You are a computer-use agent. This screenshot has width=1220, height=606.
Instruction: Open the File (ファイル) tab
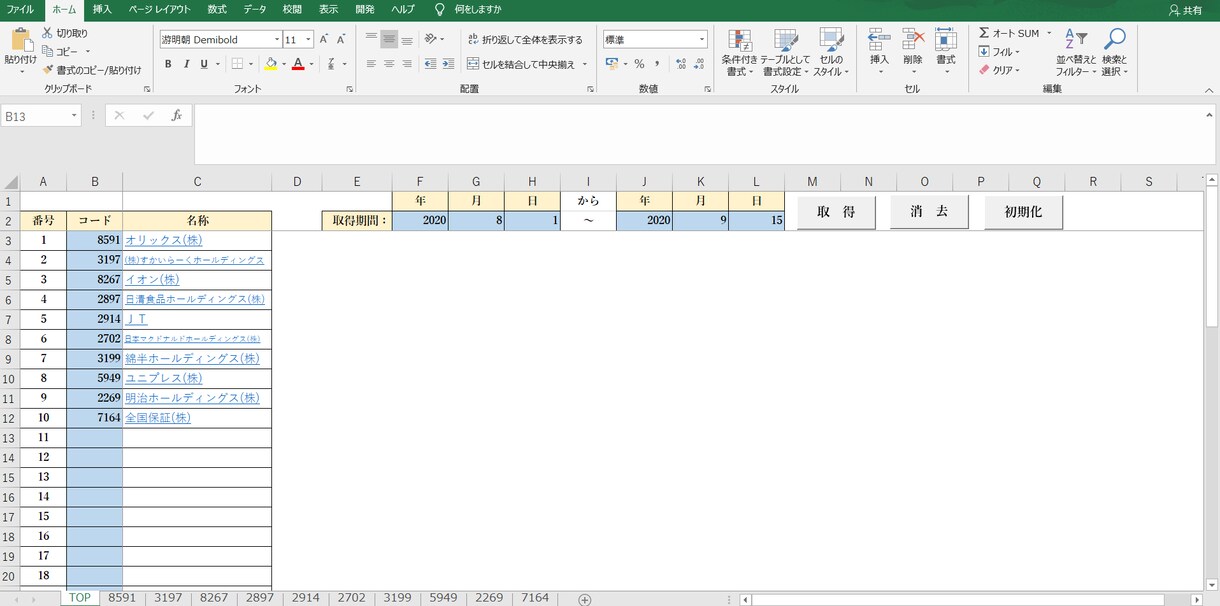[20, 9]
